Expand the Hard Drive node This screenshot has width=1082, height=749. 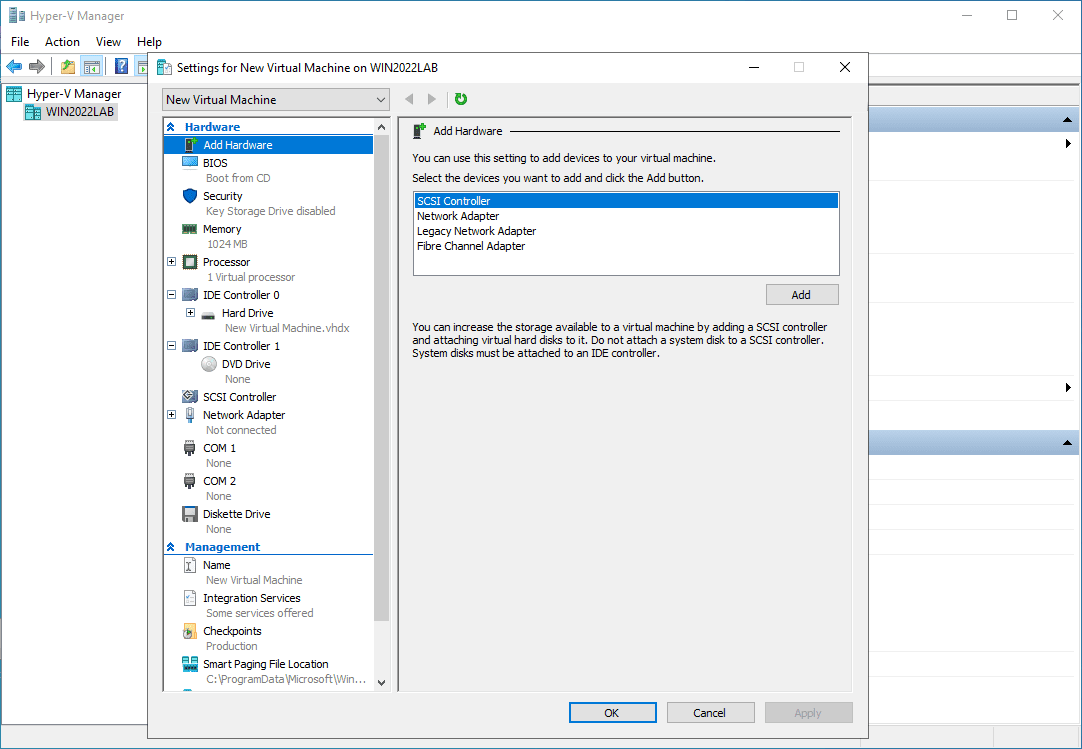190,313
